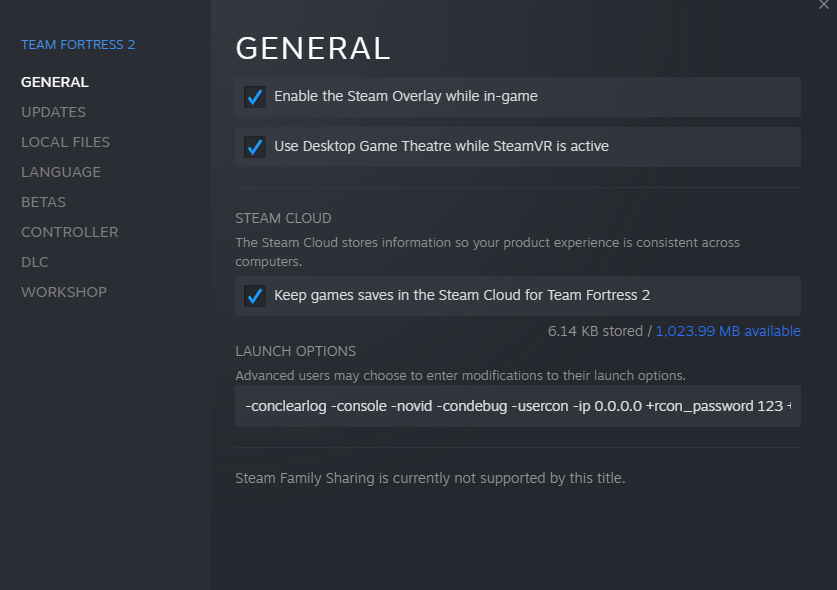
Task: Click the large General page heading
Action: (312, 48)
